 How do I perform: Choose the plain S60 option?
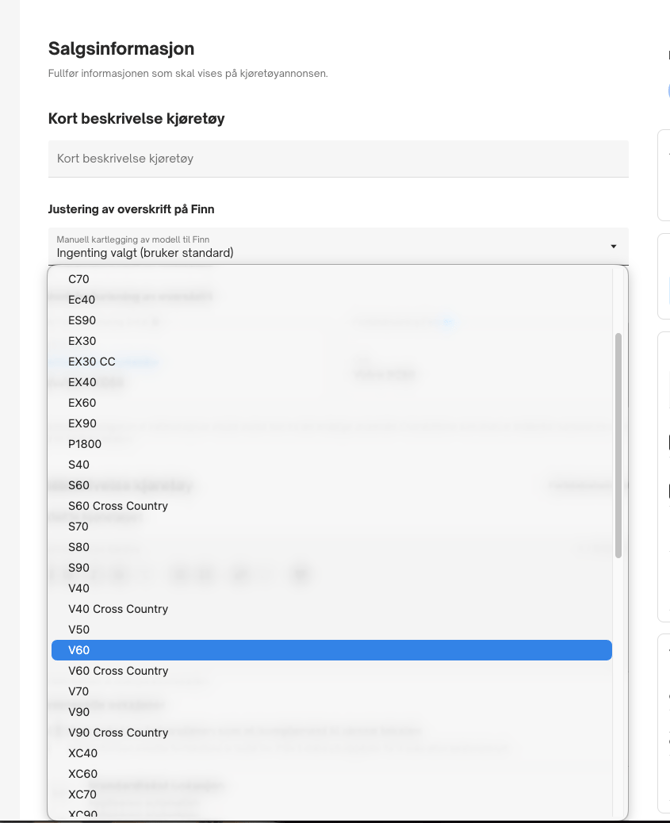pyautogui.click(x=79, y=485)
